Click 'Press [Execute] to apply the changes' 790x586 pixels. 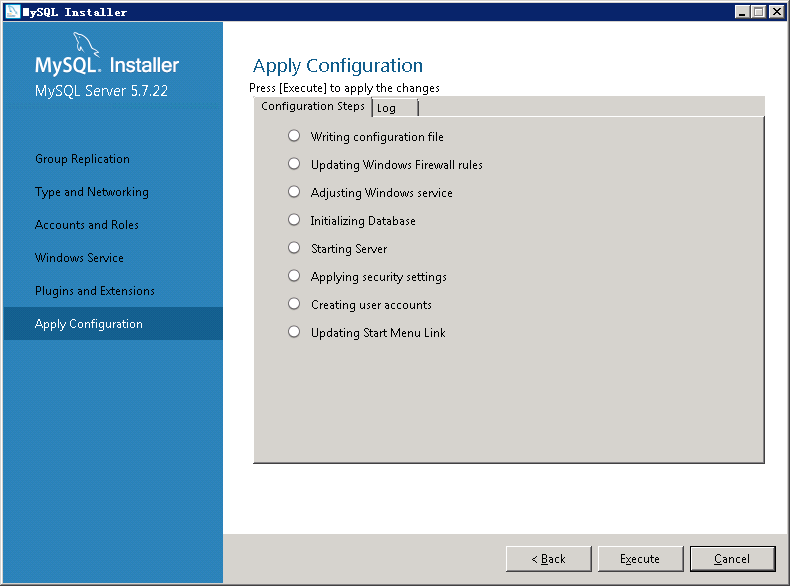(x=344, y=88)
